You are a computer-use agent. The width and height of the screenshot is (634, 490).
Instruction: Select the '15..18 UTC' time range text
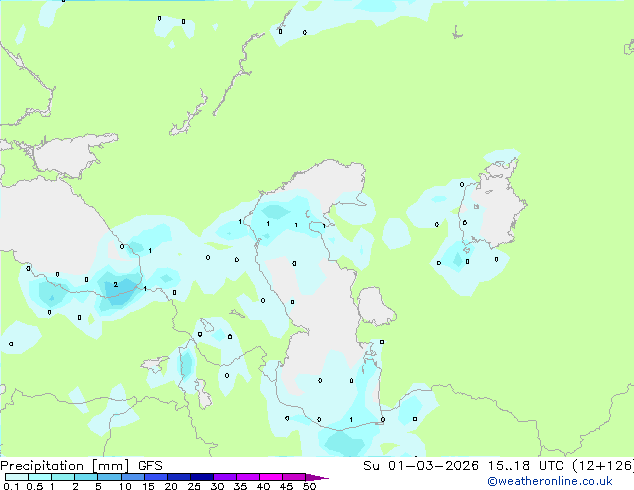(x=525, y=466)
